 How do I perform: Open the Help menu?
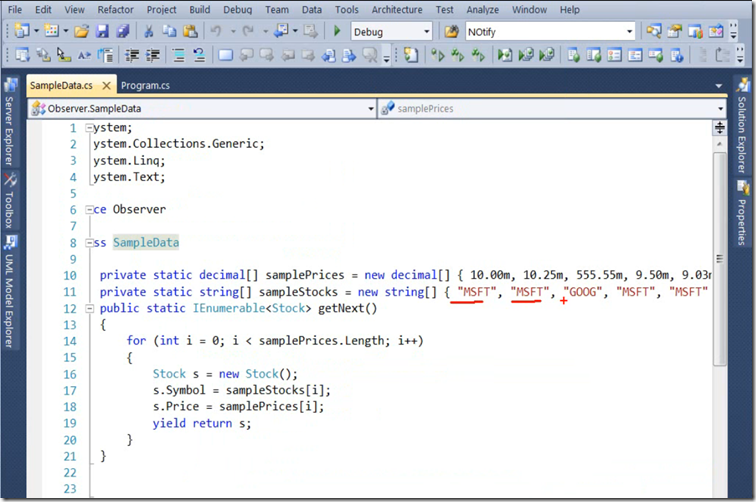569,10
